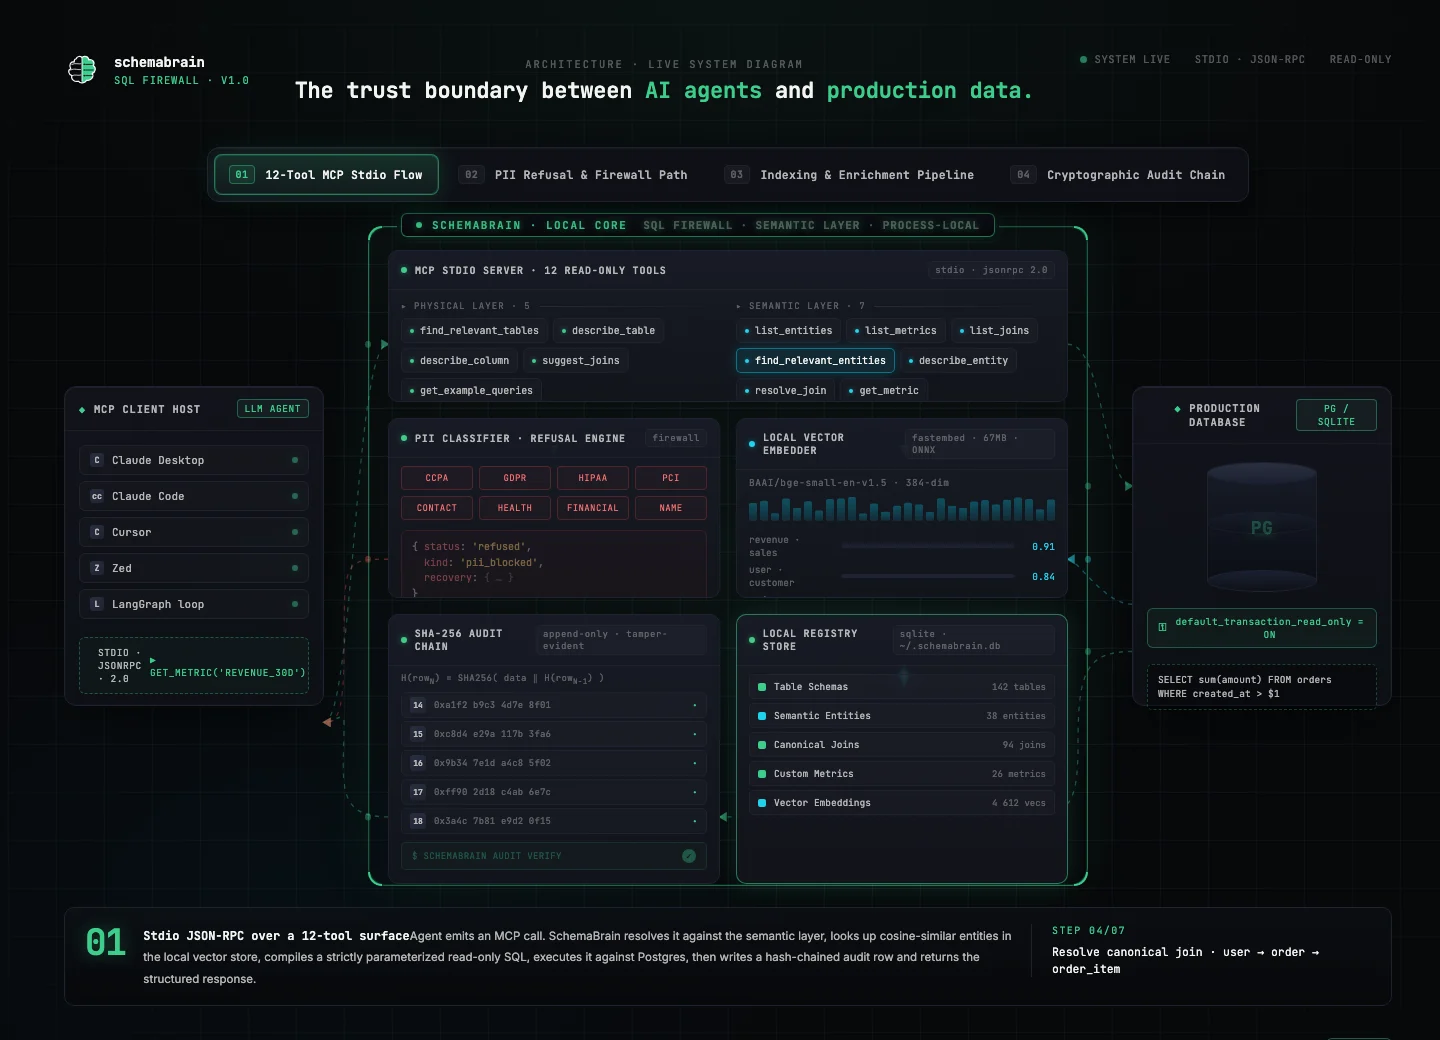The width and height of the screenshot is (1440, 1040).
Task: Click the LangGraph loop client icon
Action: (x=97, y=604)
